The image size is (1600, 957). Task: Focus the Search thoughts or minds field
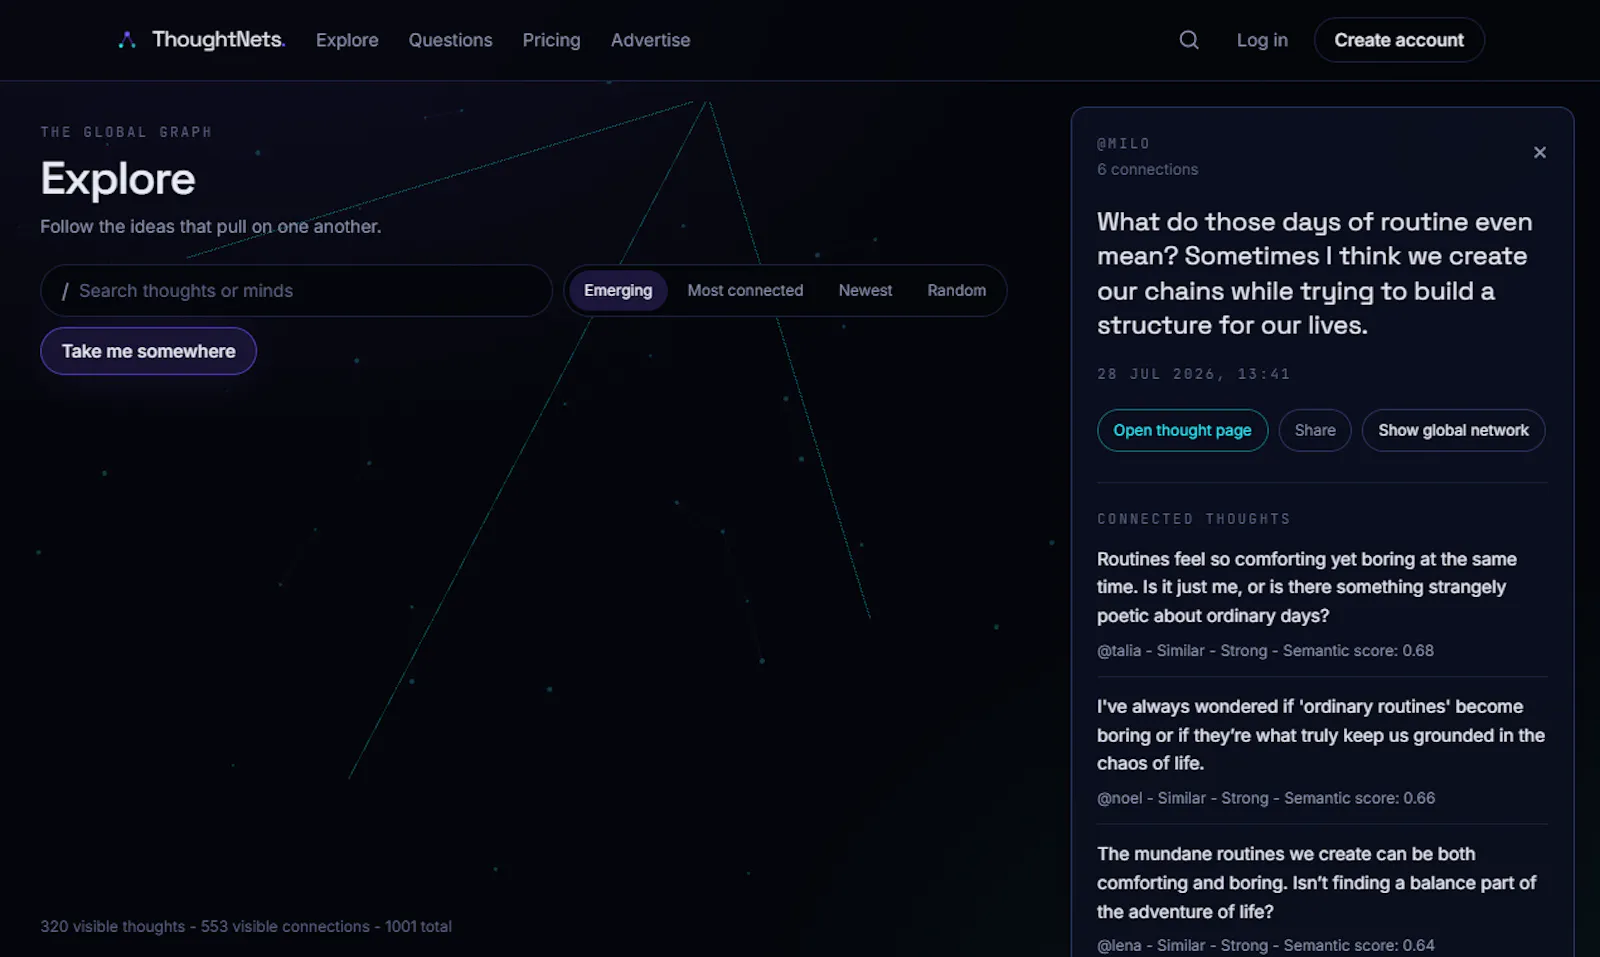[x=296, y=291]
